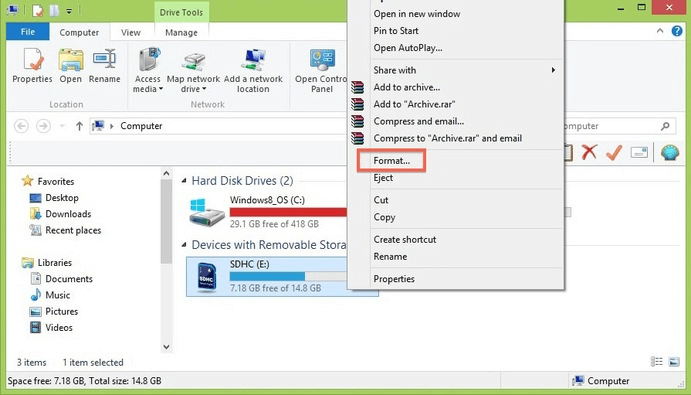Image resolution: width=691 pixels, height=395 pixels.
Task: Click the Help question mark icon
Action: 677,31
